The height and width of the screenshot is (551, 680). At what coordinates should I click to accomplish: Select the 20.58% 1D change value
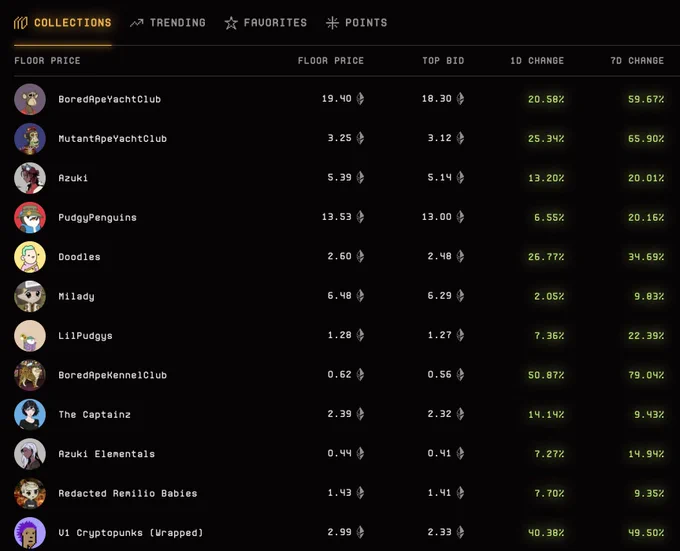coord(546,99)
